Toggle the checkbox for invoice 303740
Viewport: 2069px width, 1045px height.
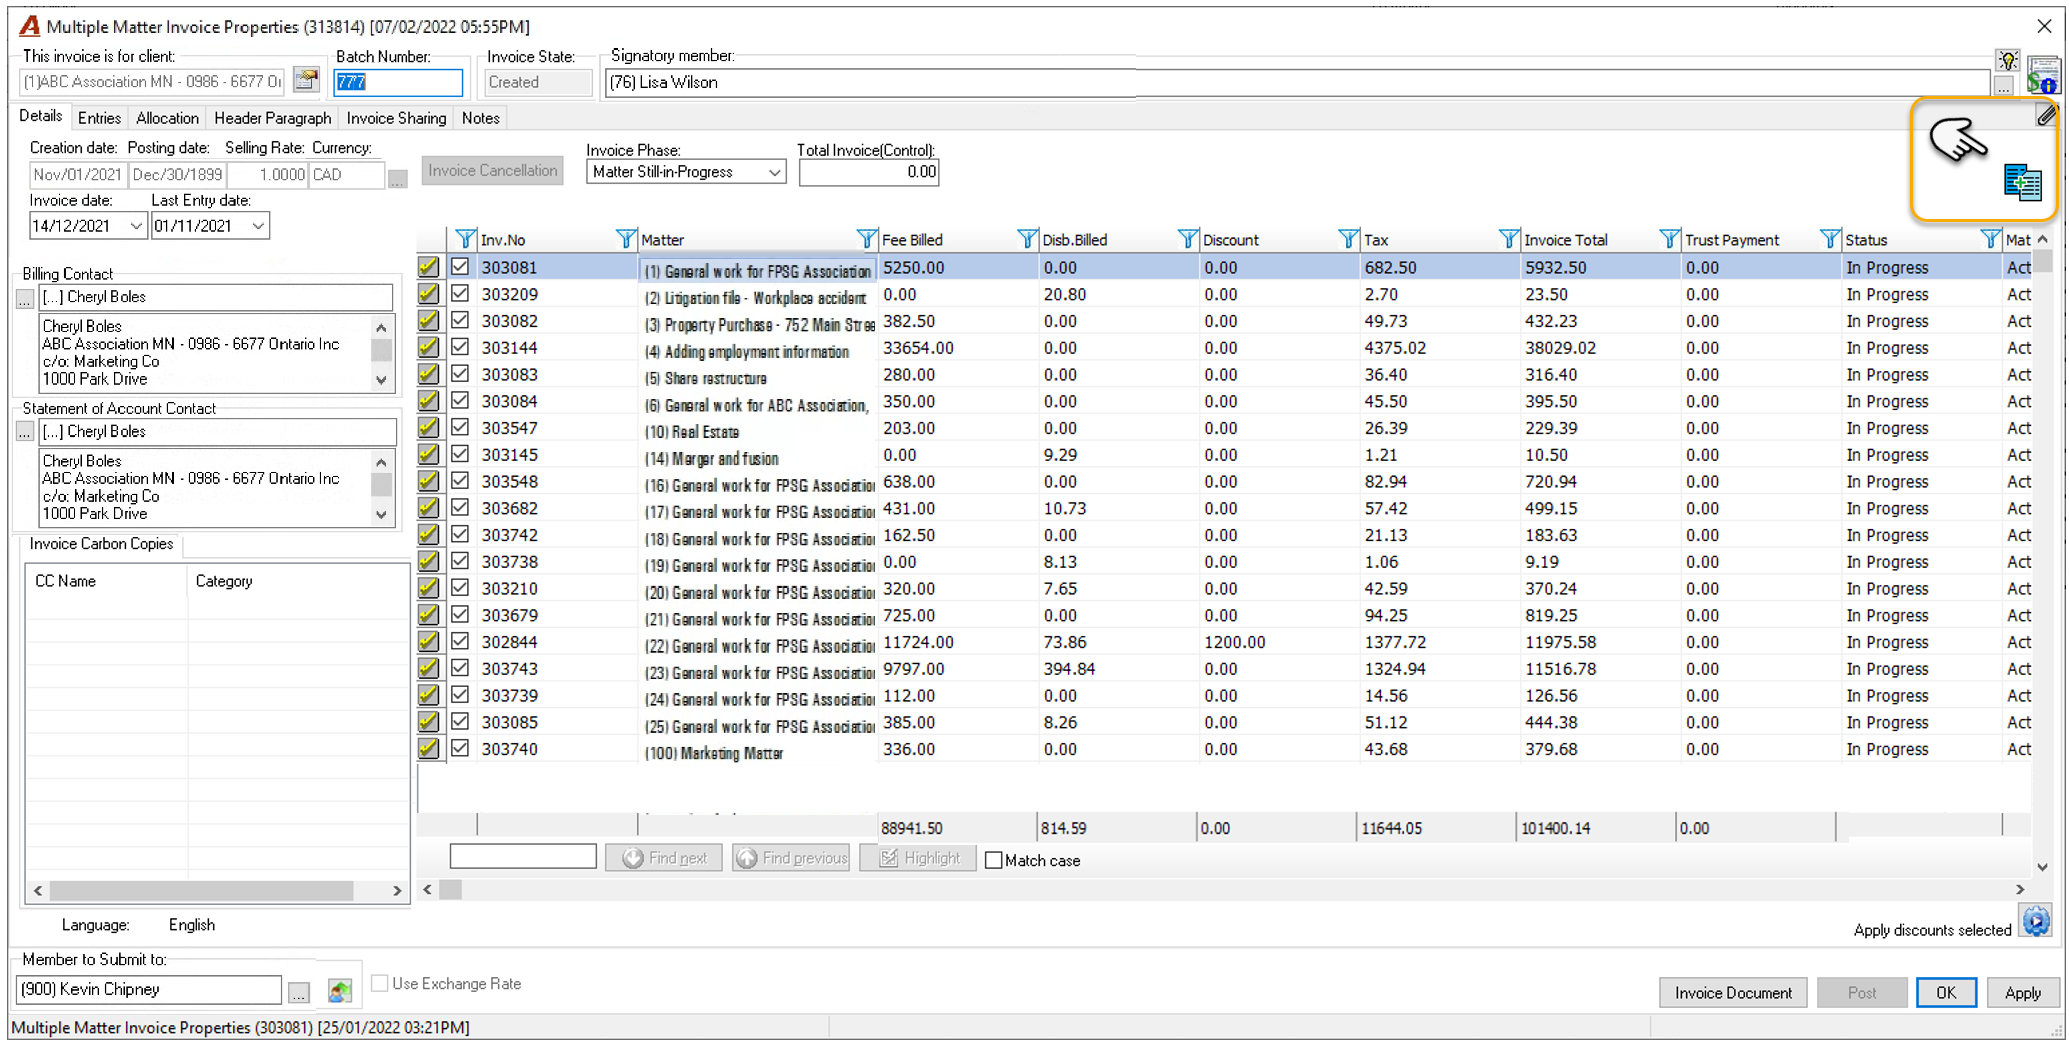pyautogui.click(x=460, y=748)
